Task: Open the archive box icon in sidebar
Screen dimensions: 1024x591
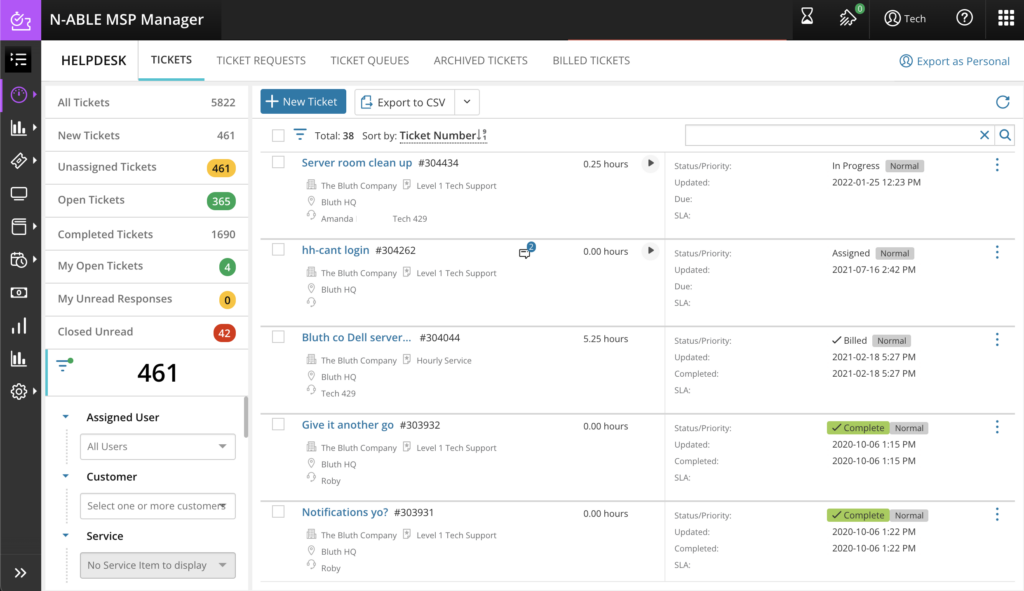Action: tap(19, 227)
